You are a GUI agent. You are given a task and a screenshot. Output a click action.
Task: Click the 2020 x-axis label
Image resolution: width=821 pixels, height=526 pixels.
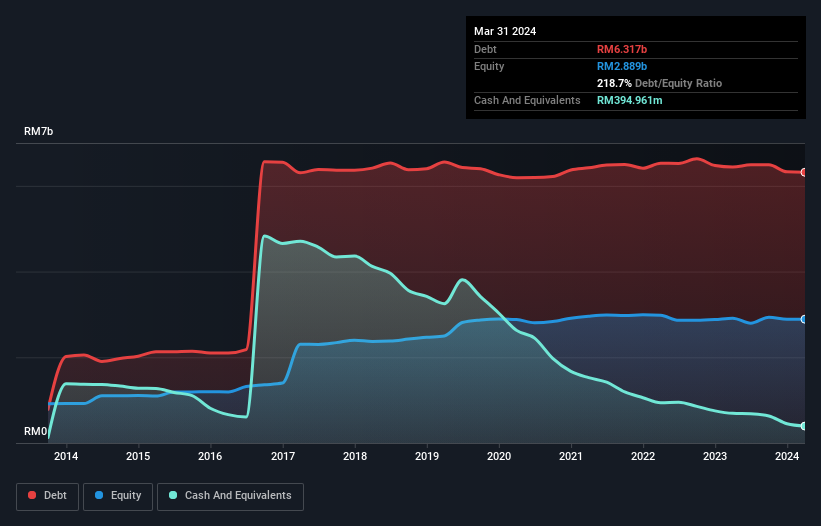[x=499, y=456]
